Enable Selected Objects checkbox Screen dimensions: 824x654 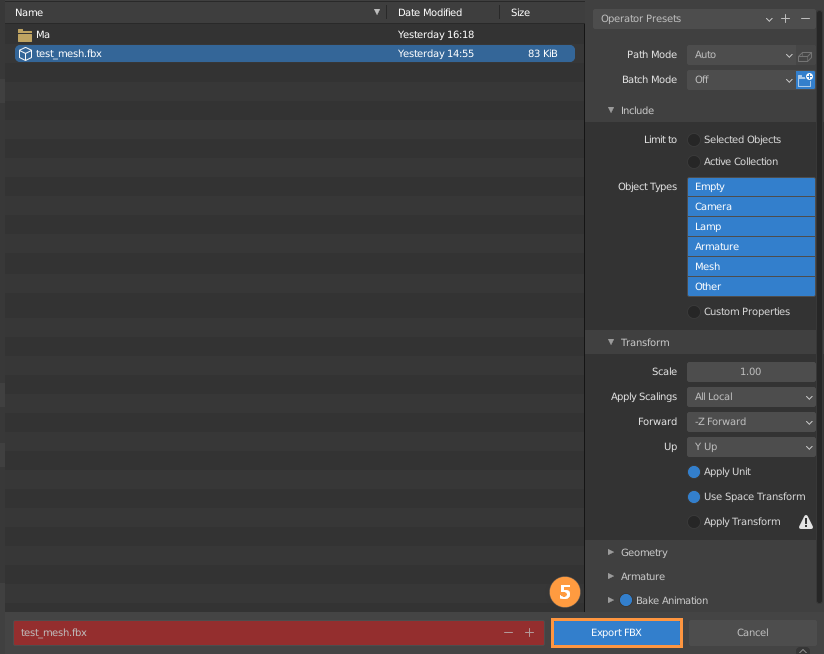click(694, 140)
